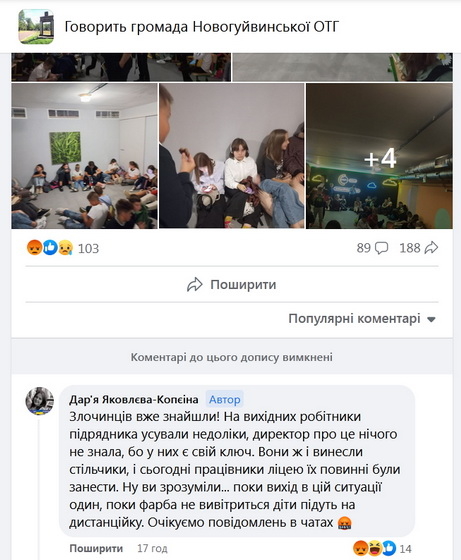Open group title Говорить громада Новогуйвинської ОТГ
Image resolution: width=461 pixels, height=560 pixels.
(201, 27)
